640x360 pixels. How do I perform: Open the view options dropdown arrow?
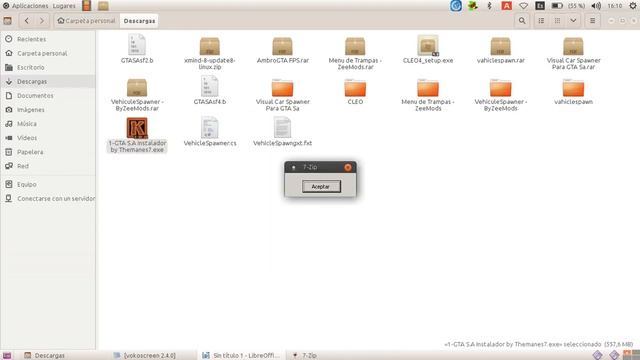[573, 21]
